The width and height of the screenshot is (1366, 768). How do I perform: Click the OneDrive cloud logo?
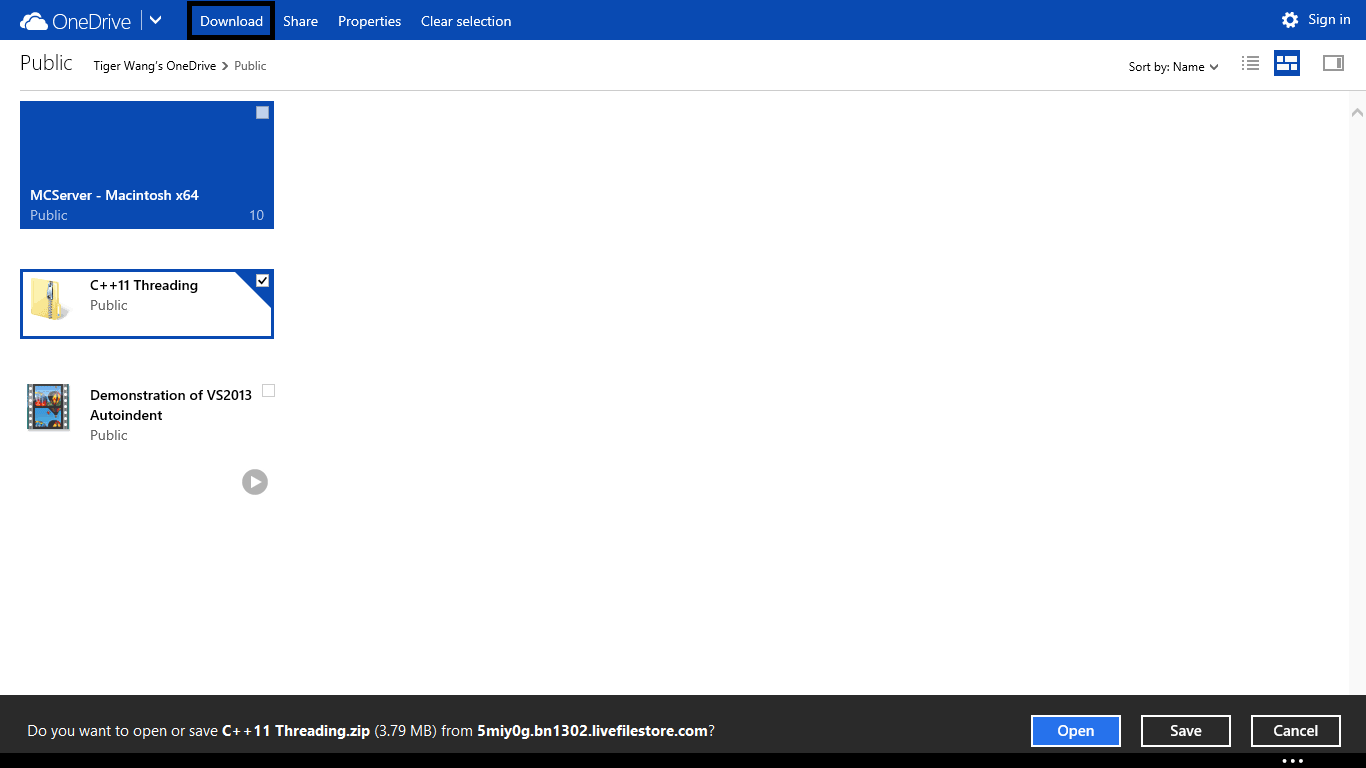pos(34,21)
